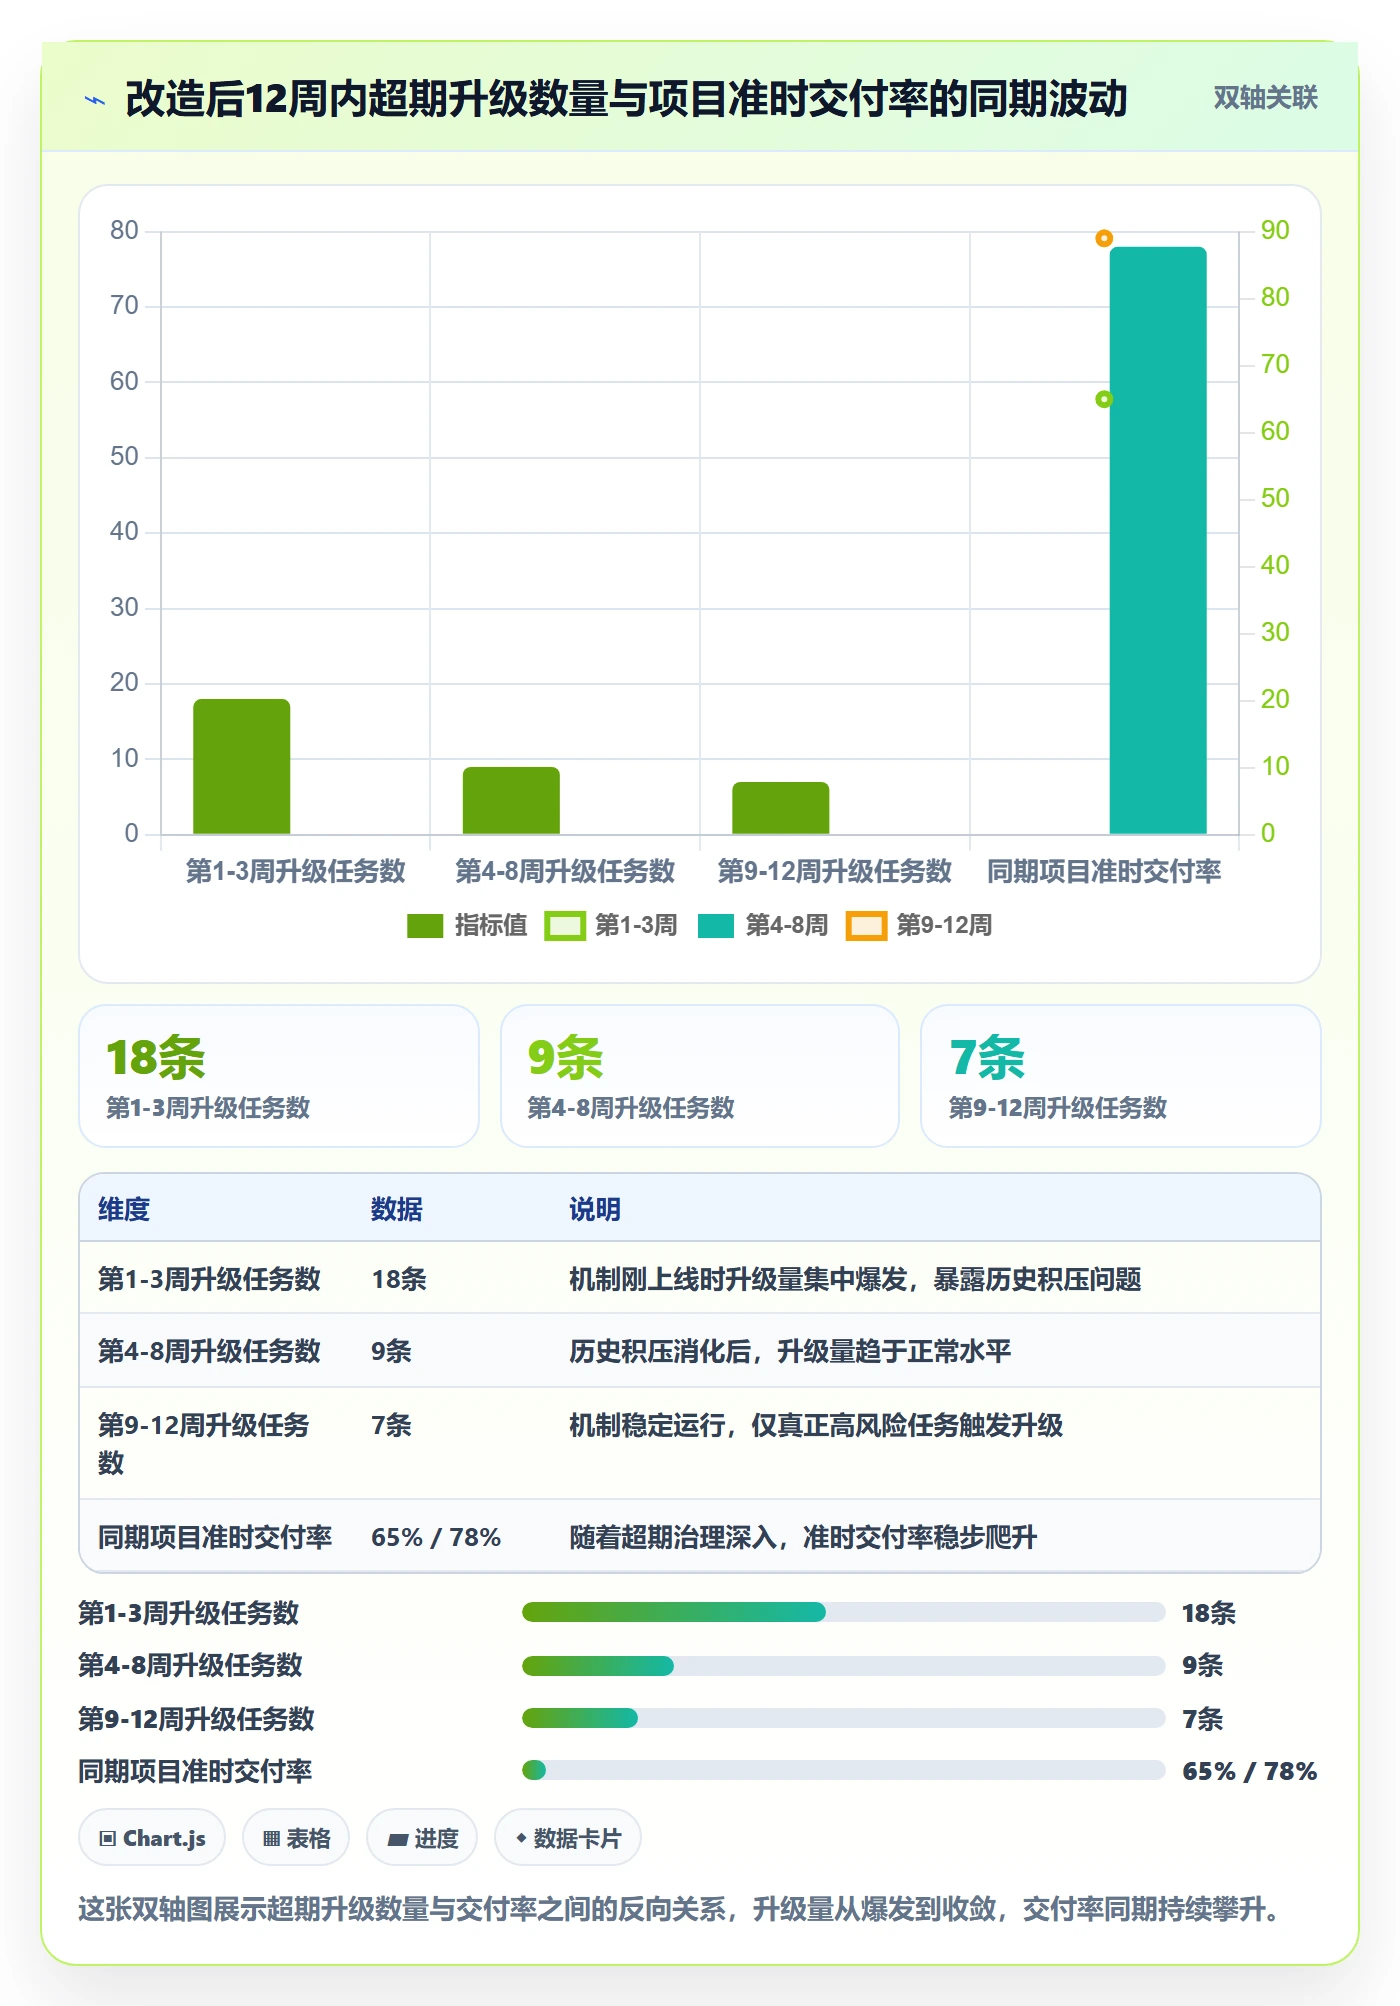Click table cell 机制刚上线时升级量集中爆发，暴露历史积压问题
1400x2006 pixels.
[855, 1280]
